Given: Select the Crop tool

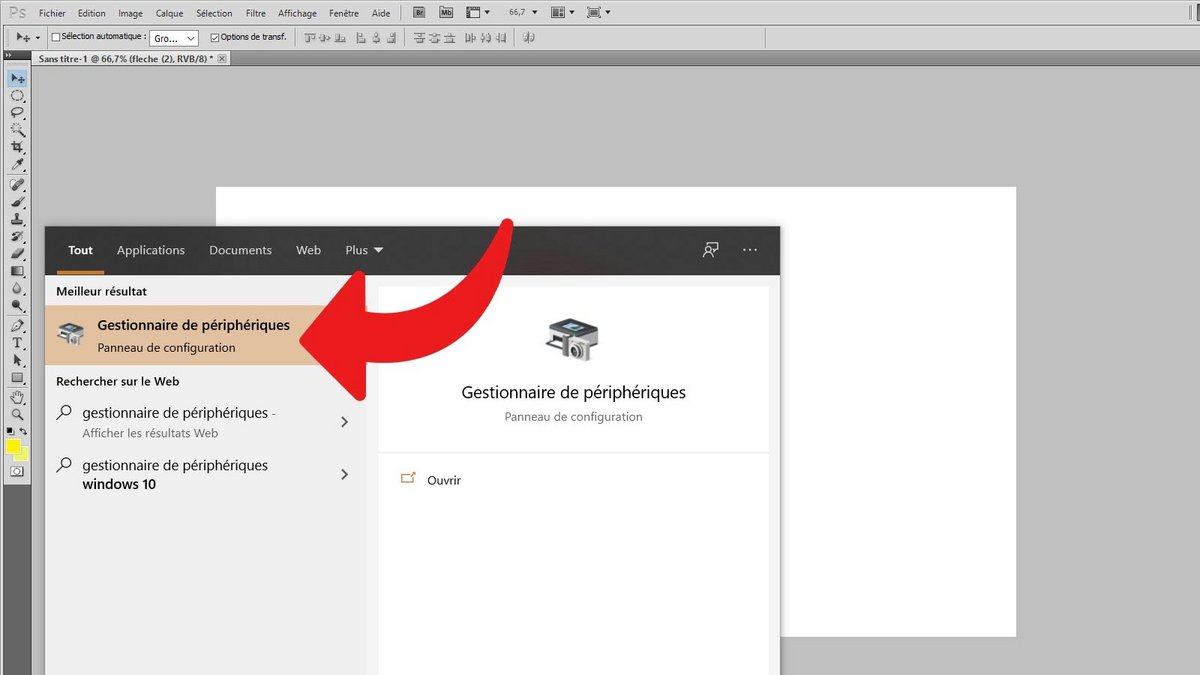Looking at the screenshot, I should 18,147.
